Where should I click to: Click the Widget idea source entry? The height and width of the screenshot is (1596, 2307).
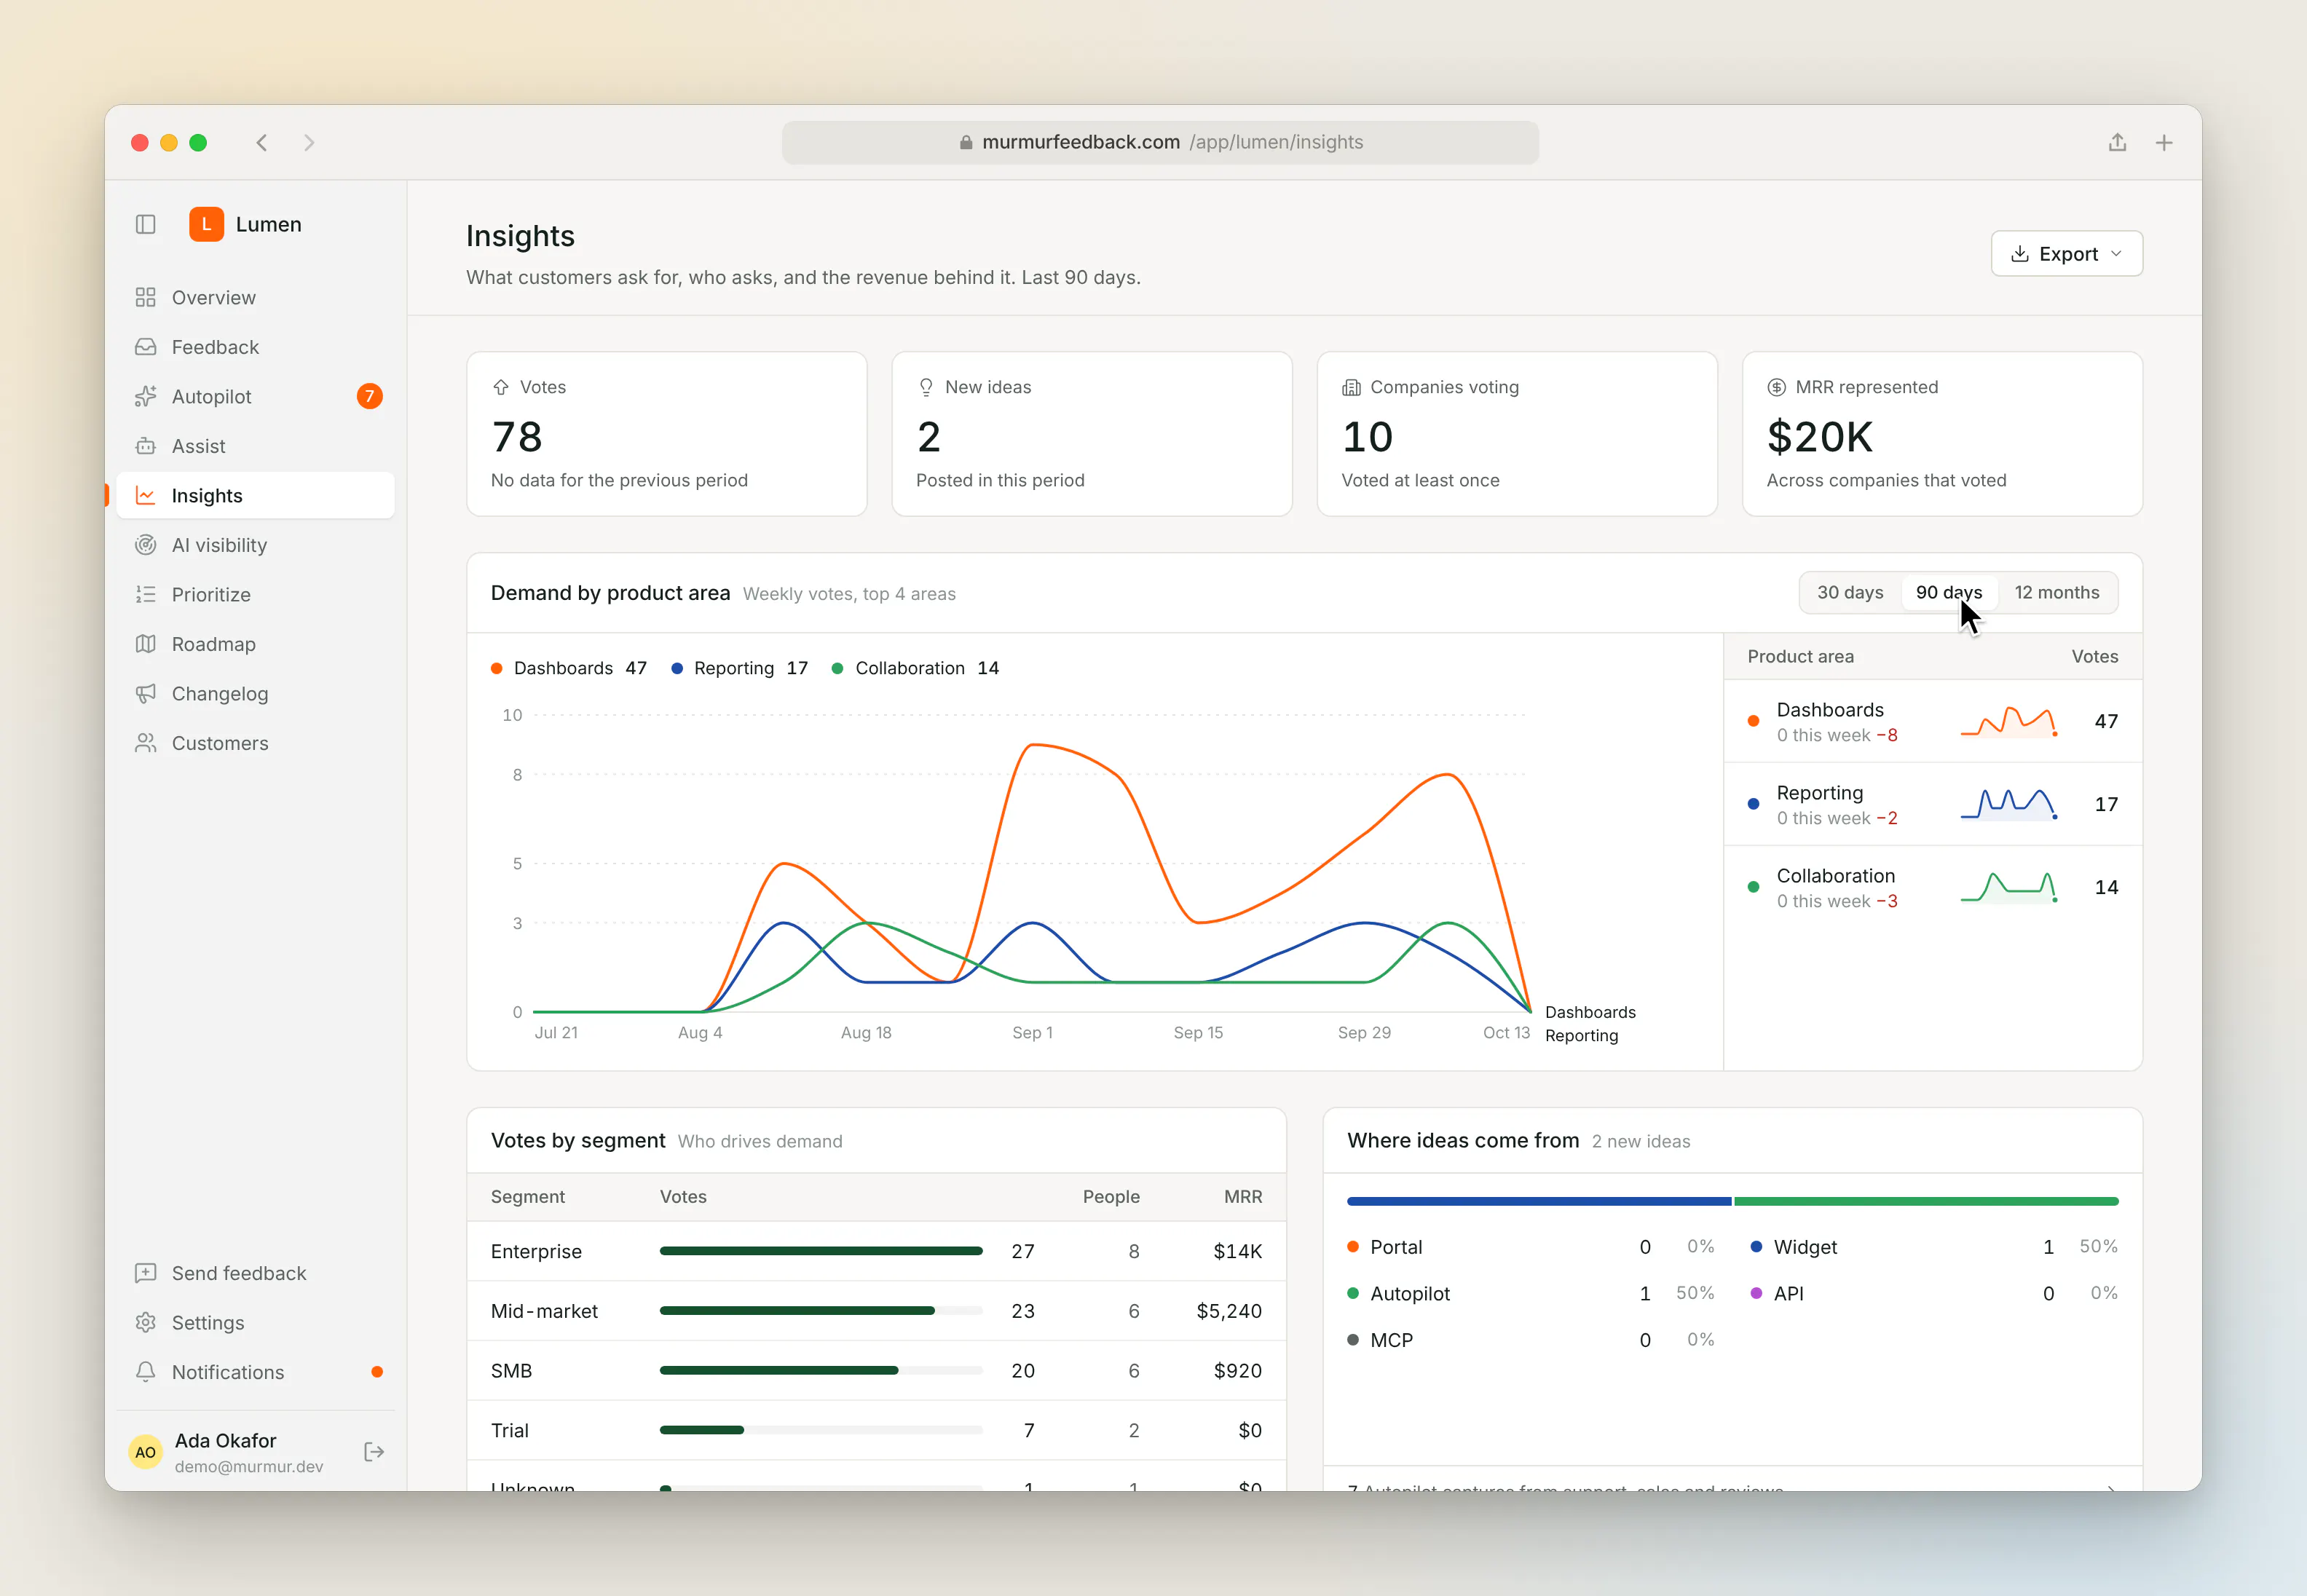[1934, 1247]
